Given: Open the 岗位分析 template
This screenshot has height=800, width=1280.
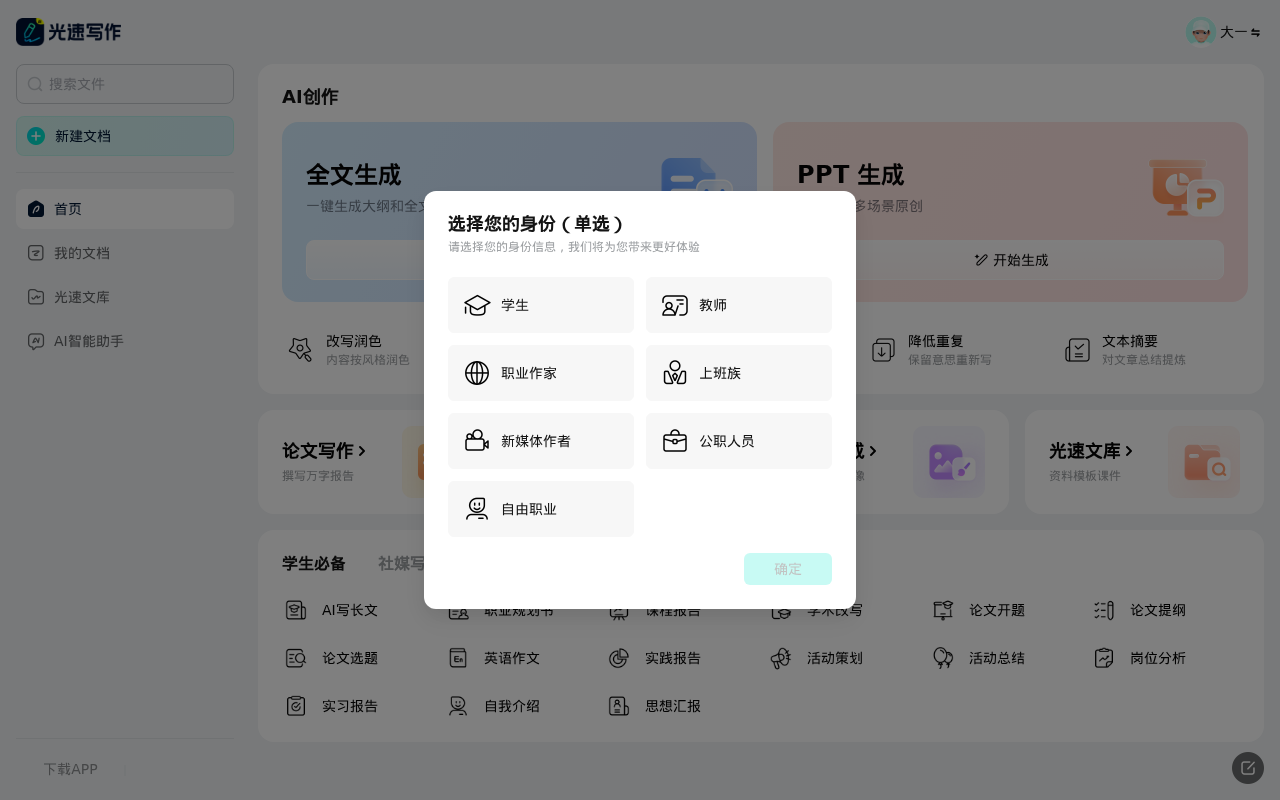Looking at the screenshot, I should tap(1140, 658).
